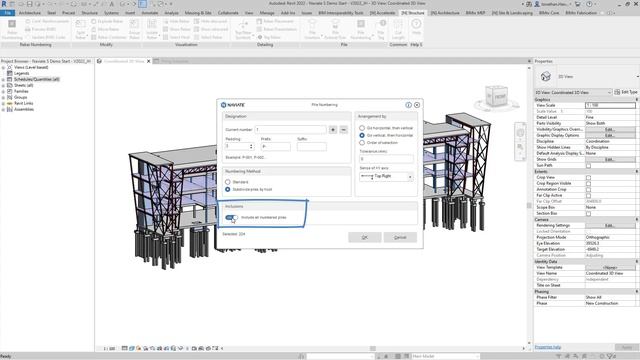Click Cancel in Pile Numbering dialog

point(400,238)
